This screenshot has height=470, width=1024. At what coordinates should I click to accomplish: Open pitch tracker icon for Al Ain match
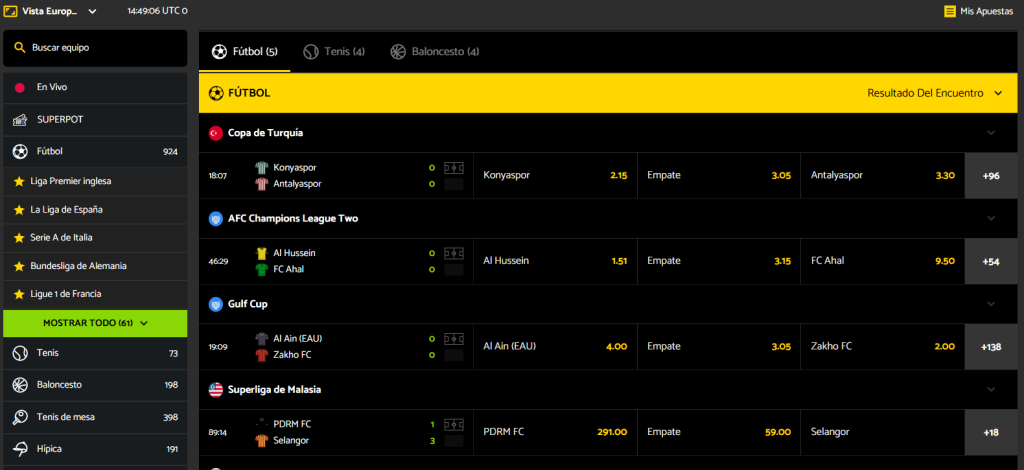[454, 339]
